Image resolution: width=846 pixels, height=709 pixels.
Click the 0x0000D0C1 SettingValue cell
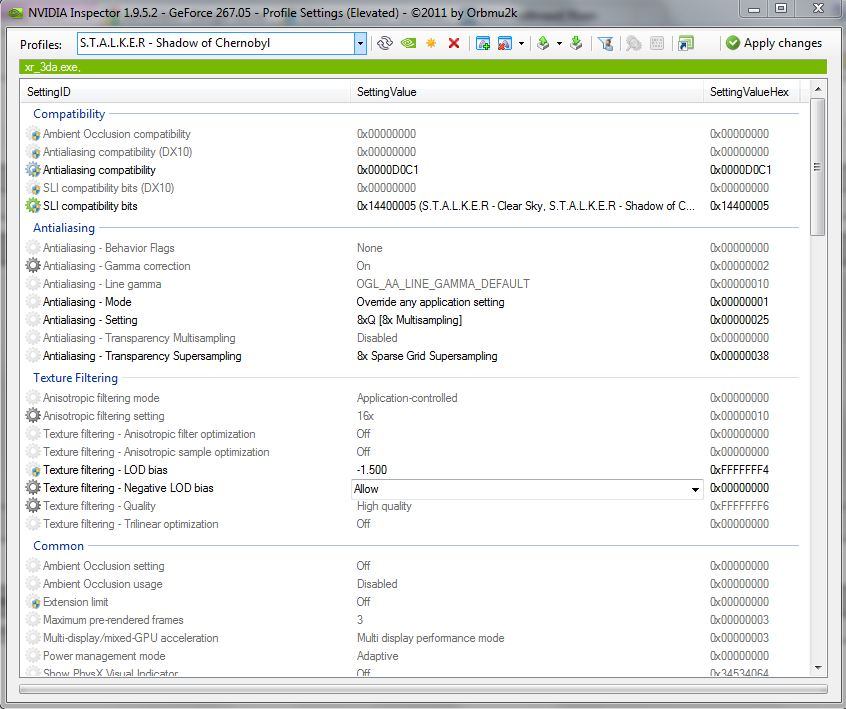(x=387, y=170)
